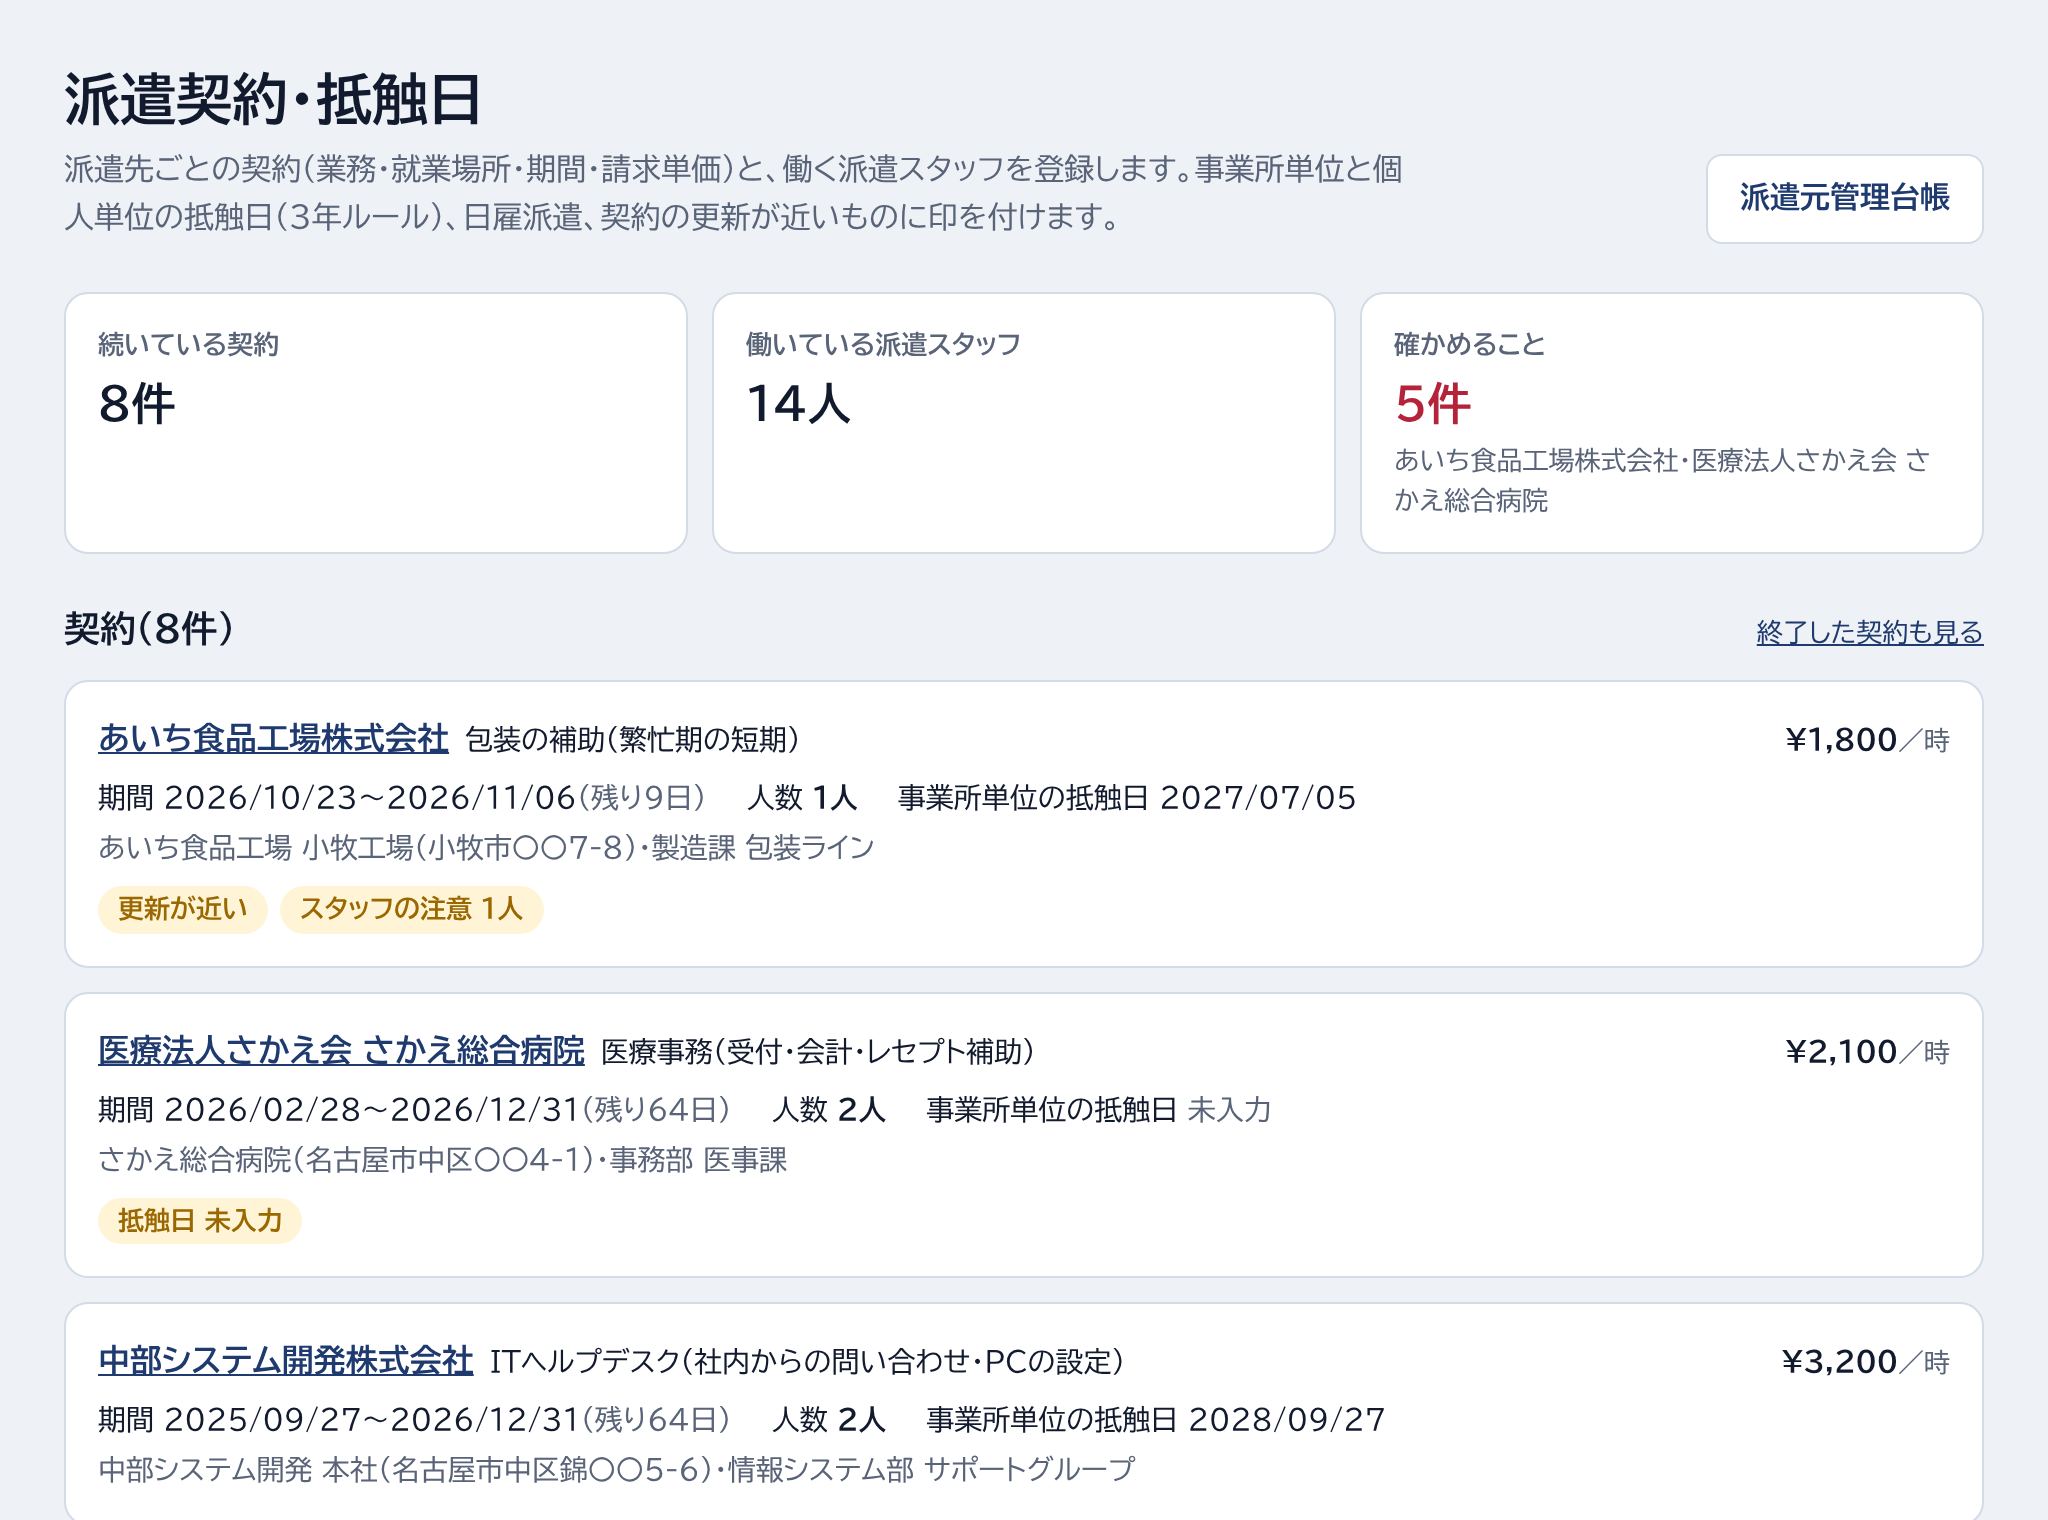Click the 抵触日 未入力 badge
Screen dimensions: 2048x1520
point(199,1221)
